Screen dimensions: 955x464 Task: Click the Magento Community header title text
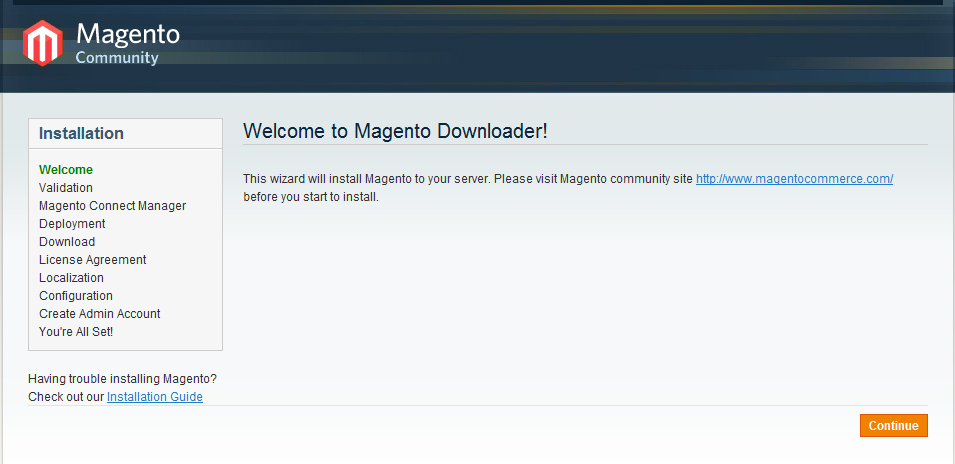pos(127,43)
